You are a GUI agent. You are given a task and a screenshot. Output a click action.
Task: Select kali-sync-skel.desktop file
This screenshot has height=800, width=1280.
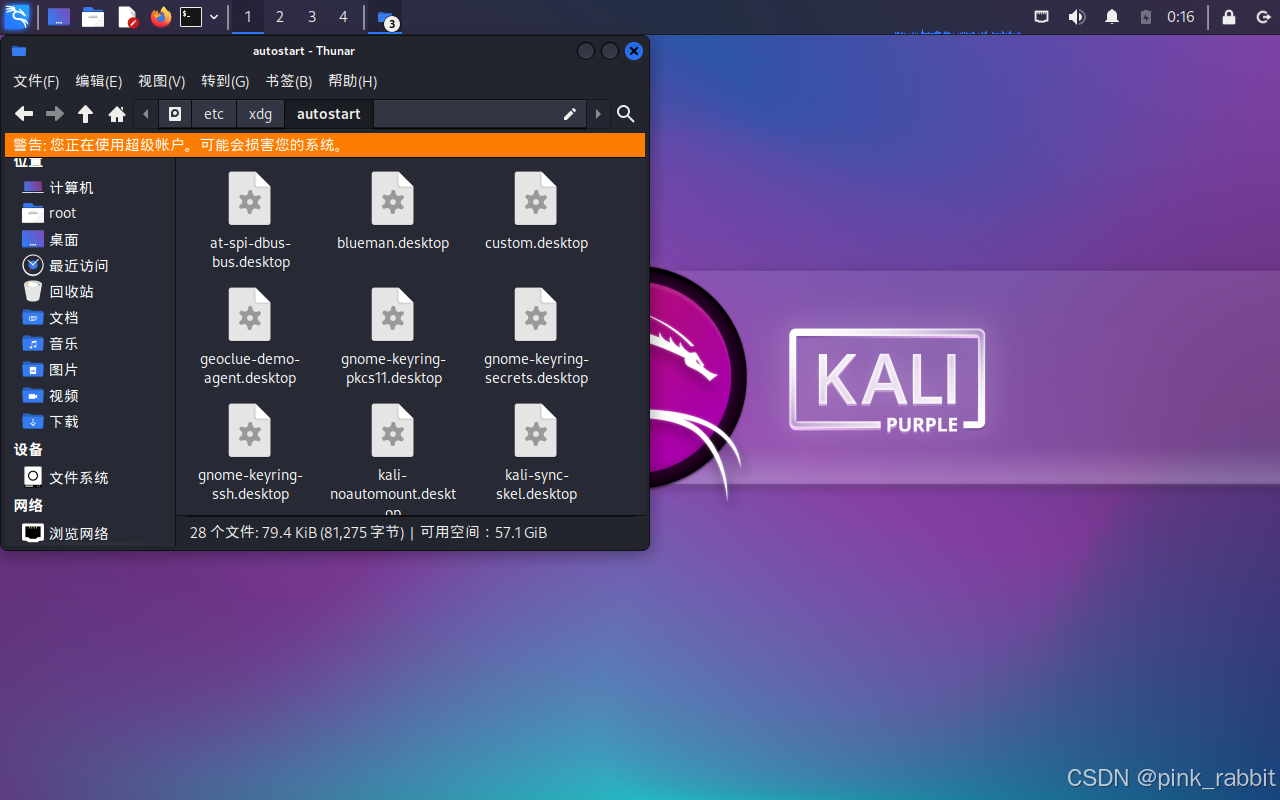coord(536,453)
